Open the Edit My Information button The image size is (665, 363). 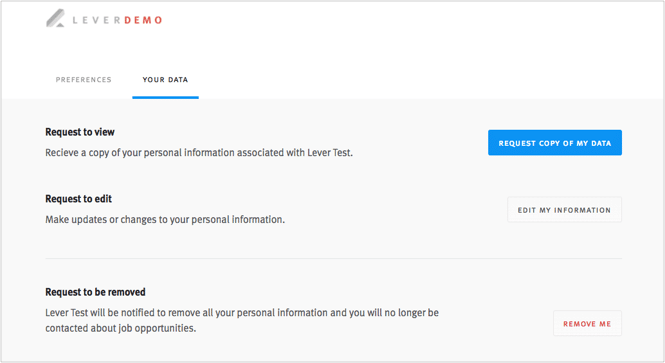click(x=564, y=209)
